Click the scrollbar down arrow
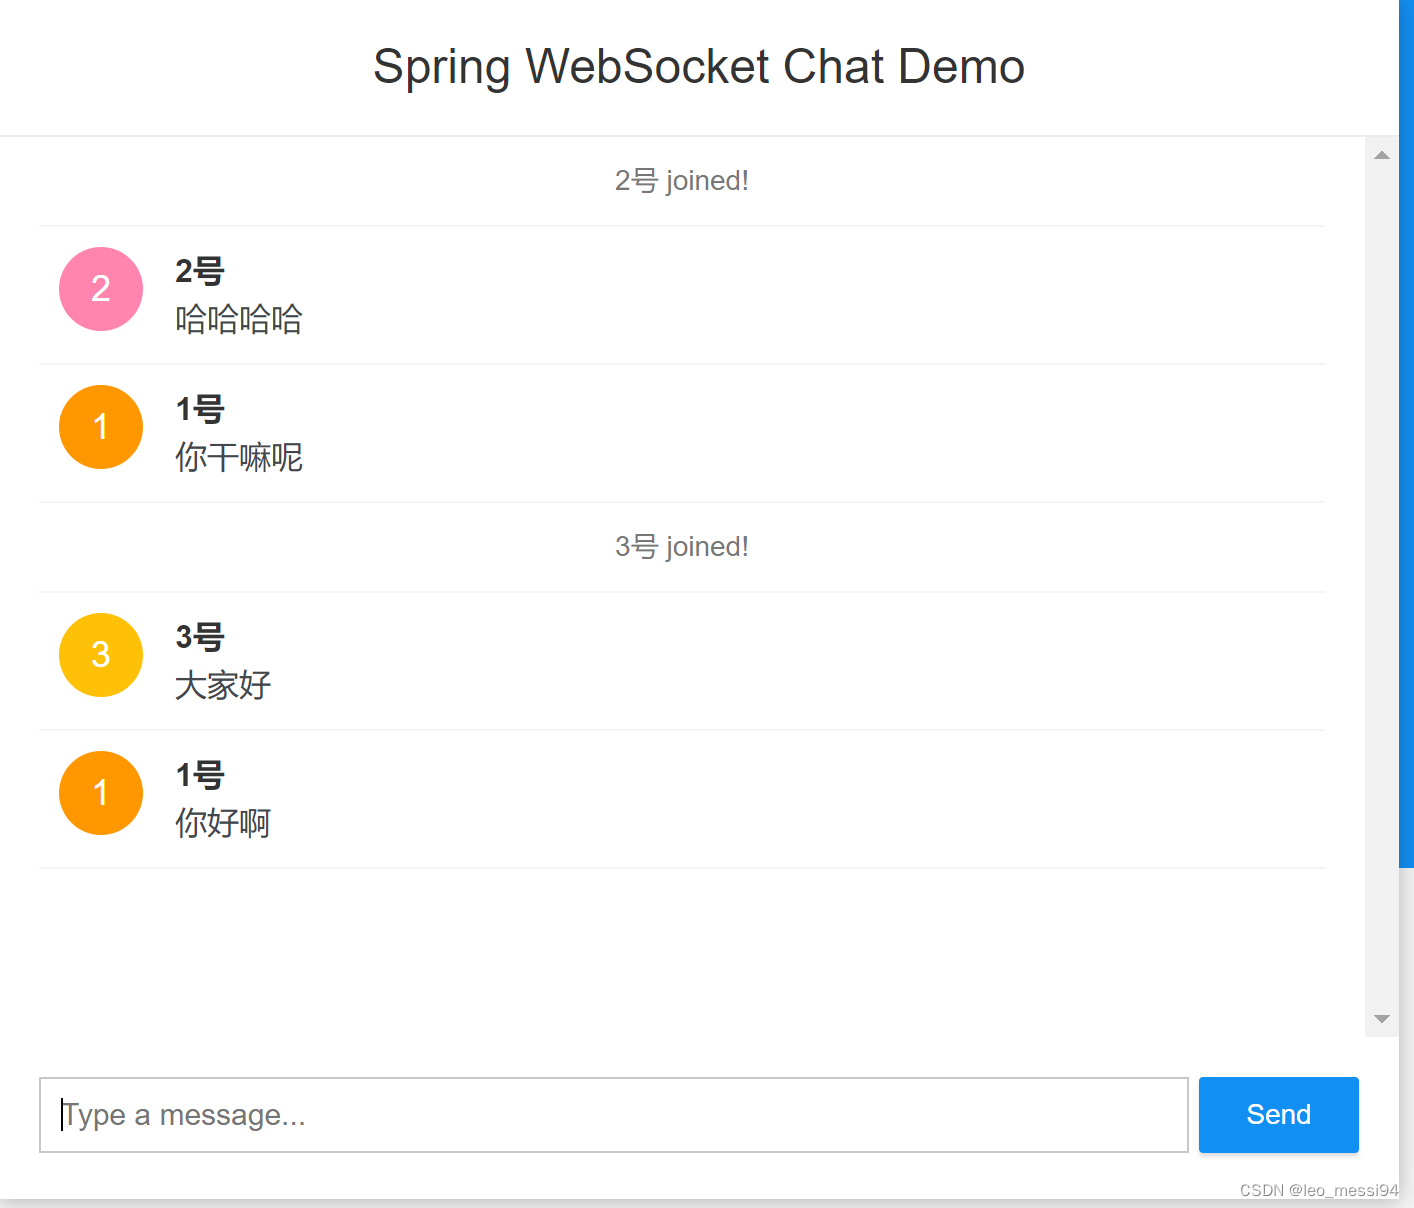The image size is (1414, 1208). [1382, 1019]
